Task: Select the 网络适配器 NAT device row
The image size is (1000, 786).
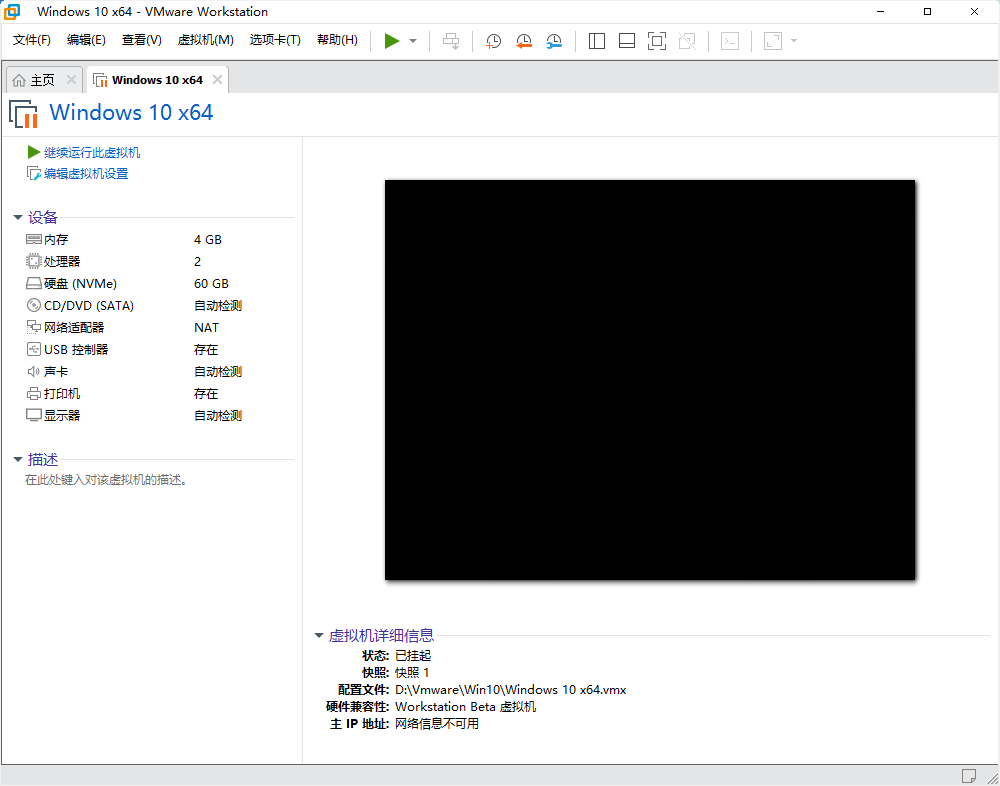Action: click(74, 328)
